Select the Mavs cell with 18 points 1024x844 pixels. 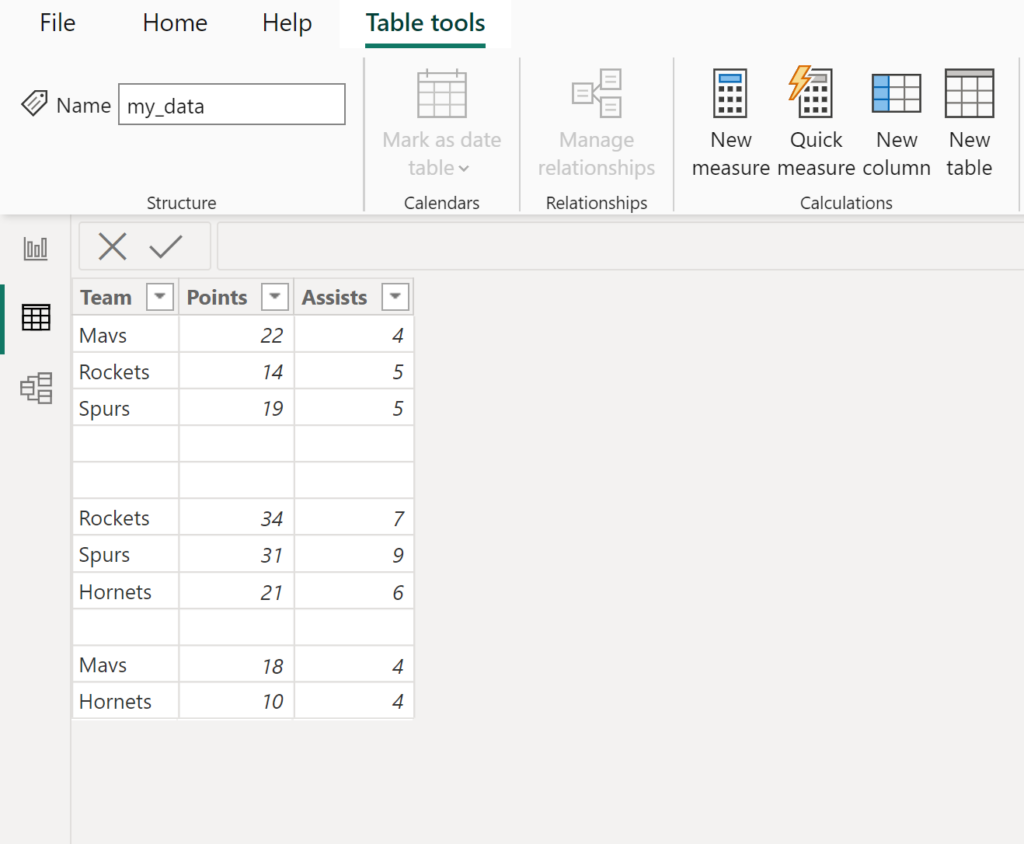pyautogui.click(x=126, y=665)
